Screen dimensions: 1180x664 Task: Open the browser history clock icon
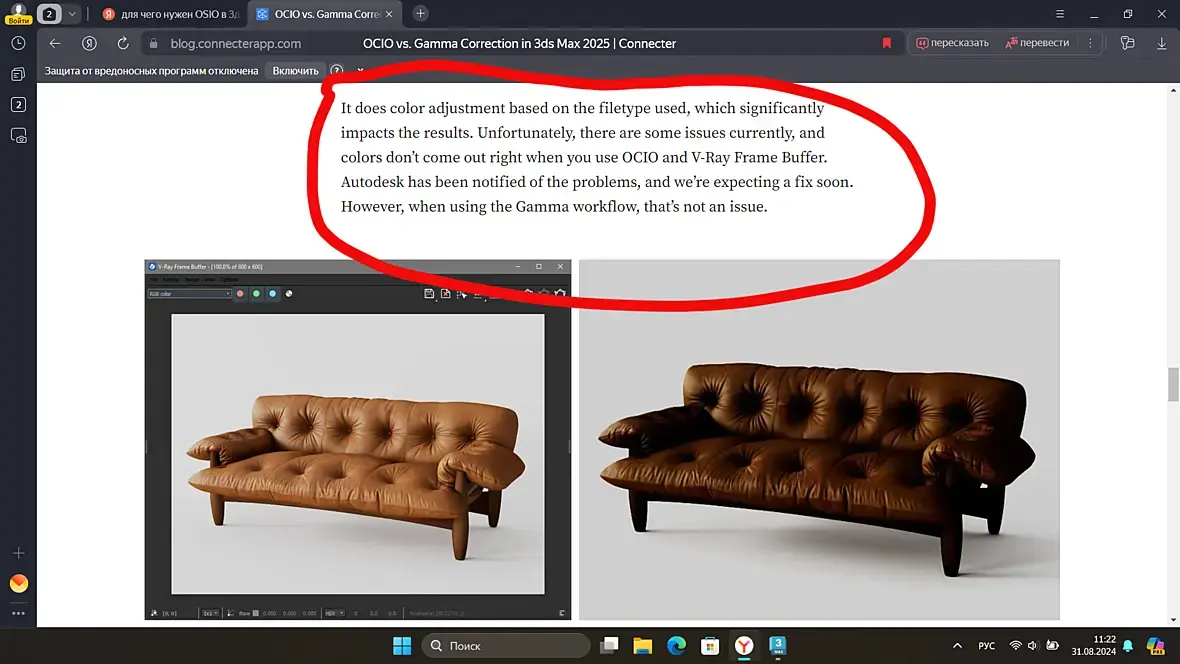point(18,44)
